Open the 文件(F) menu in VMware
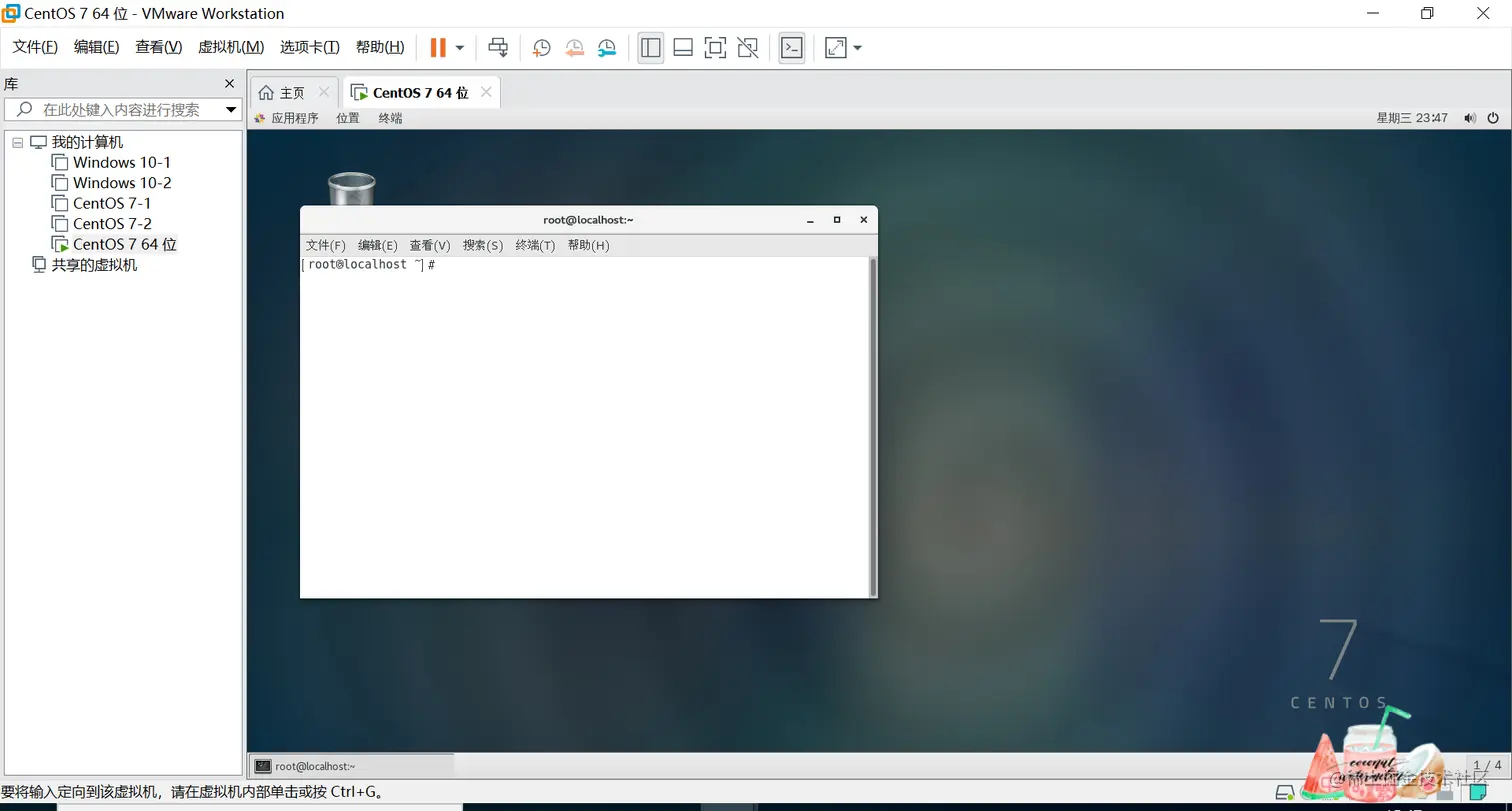The height and width of the screenshot is (811, 1512). 35,47
